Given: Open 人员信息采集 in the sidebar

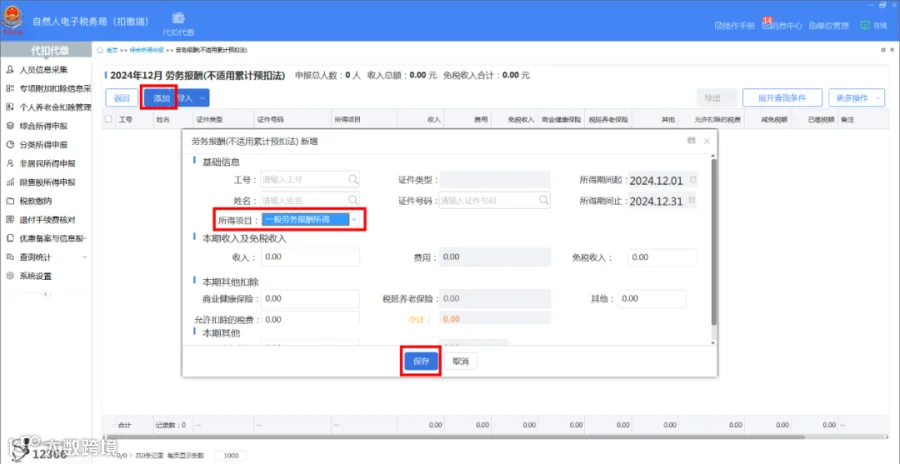Looking at the screenshot, I should coord(44,70).
